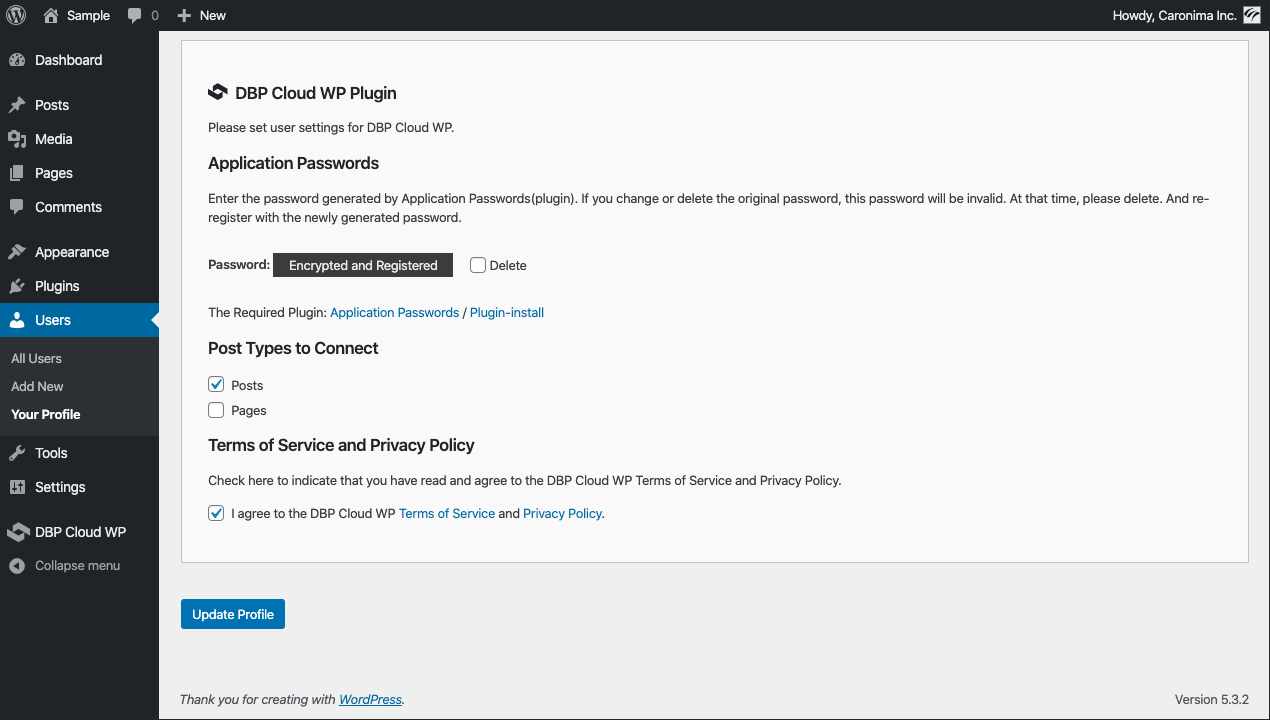This screenshot has height=720, width=1270.
Task: Click the Encrypted and Registered password field
Action: point(363,265)
